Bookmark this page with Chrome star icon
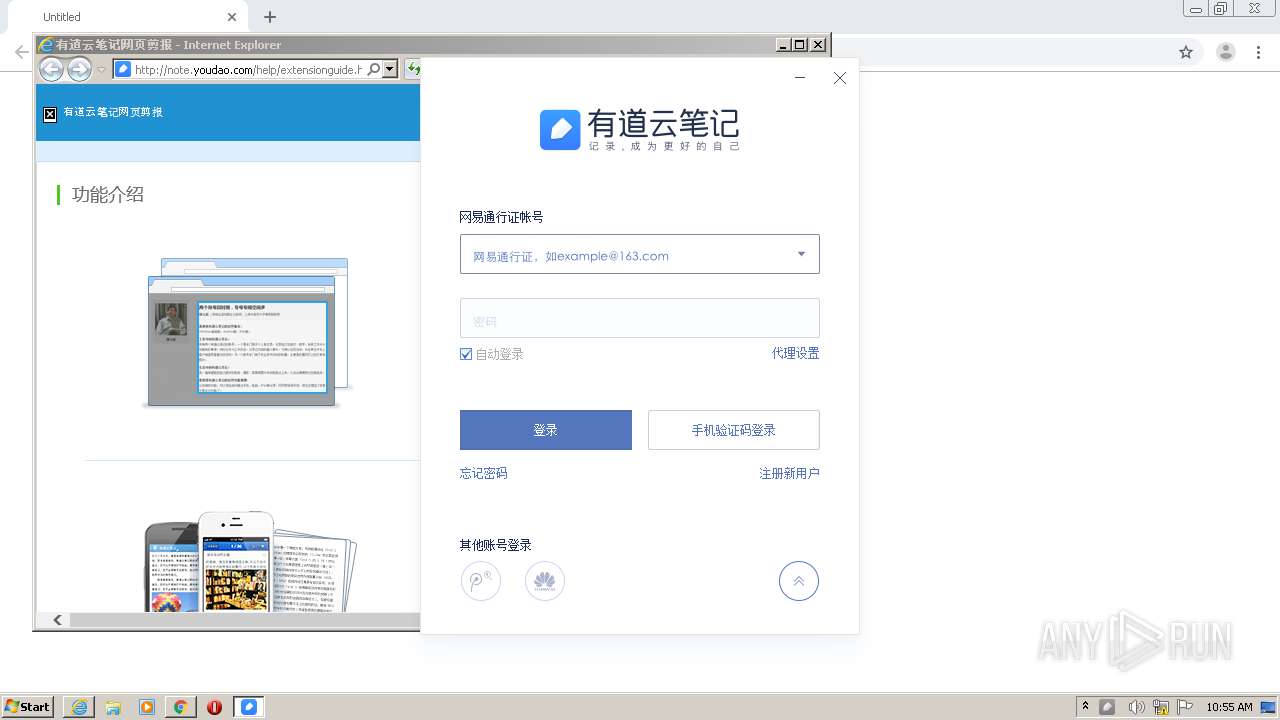1280x720 pixels. 1186,52
